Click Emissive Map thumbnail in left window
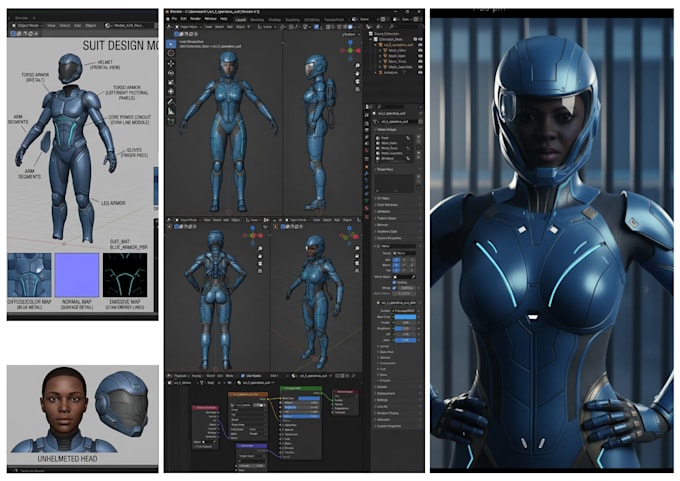 coord(125,275)
